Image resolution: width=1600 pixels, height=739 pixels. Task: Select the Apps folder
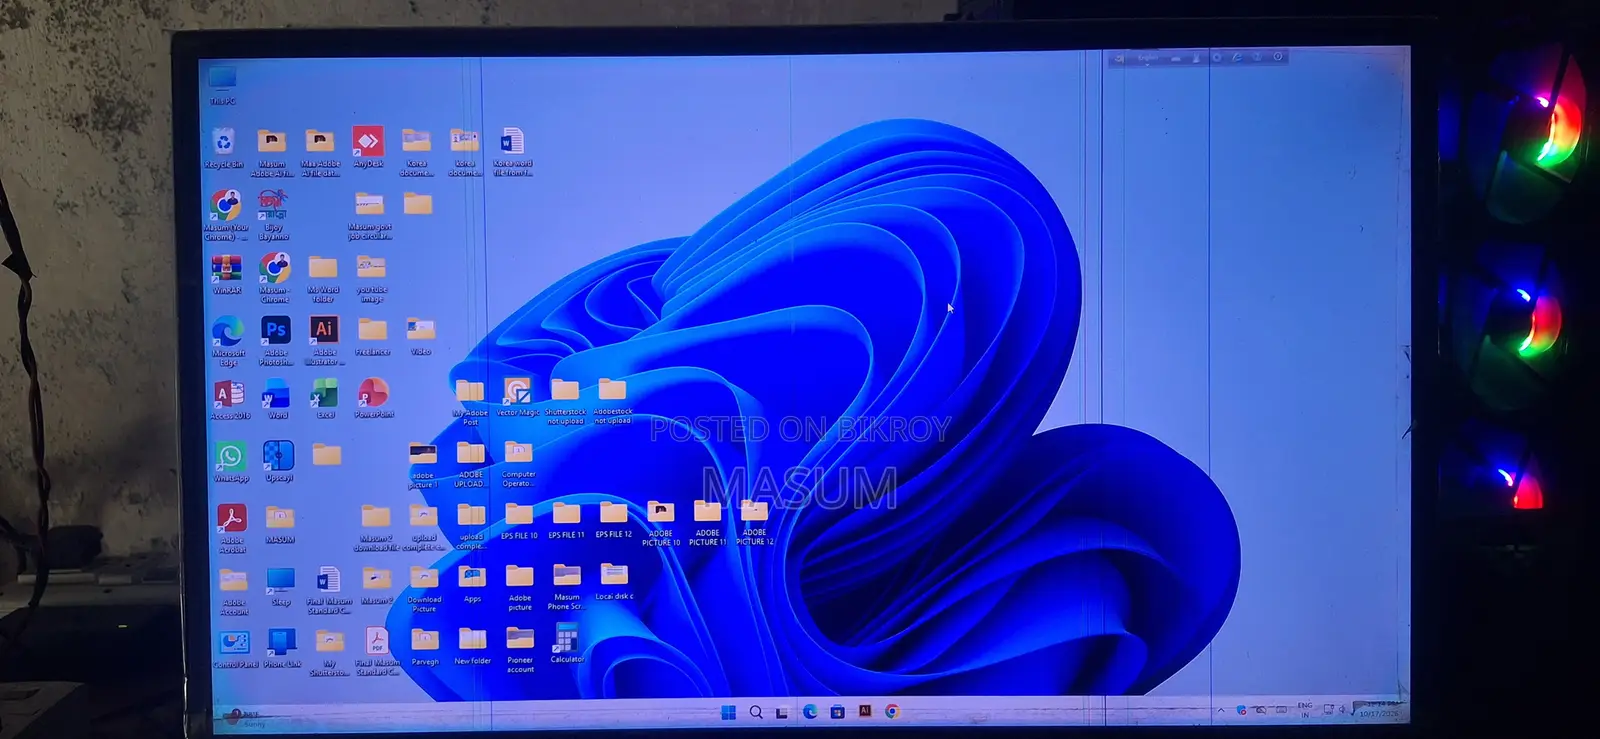point(472,585)
